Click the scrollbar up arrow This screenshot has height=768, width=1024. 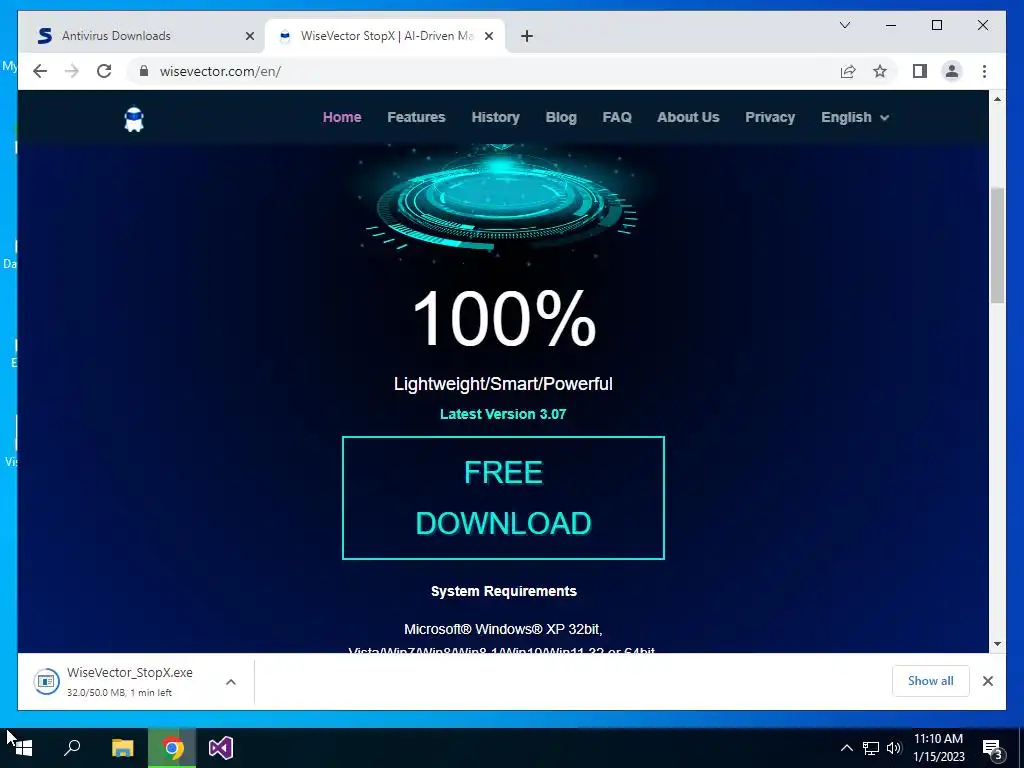tap(997, 99)
